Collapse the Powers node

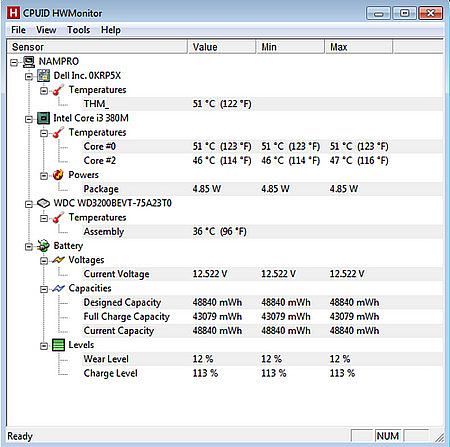[44, 176]
